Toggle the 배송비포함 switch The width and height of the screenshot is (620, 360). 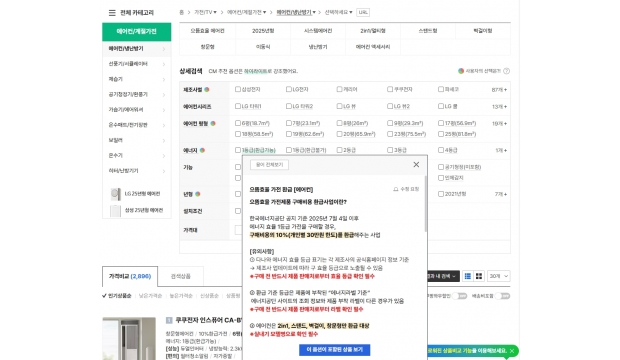(x=502, y=296)
